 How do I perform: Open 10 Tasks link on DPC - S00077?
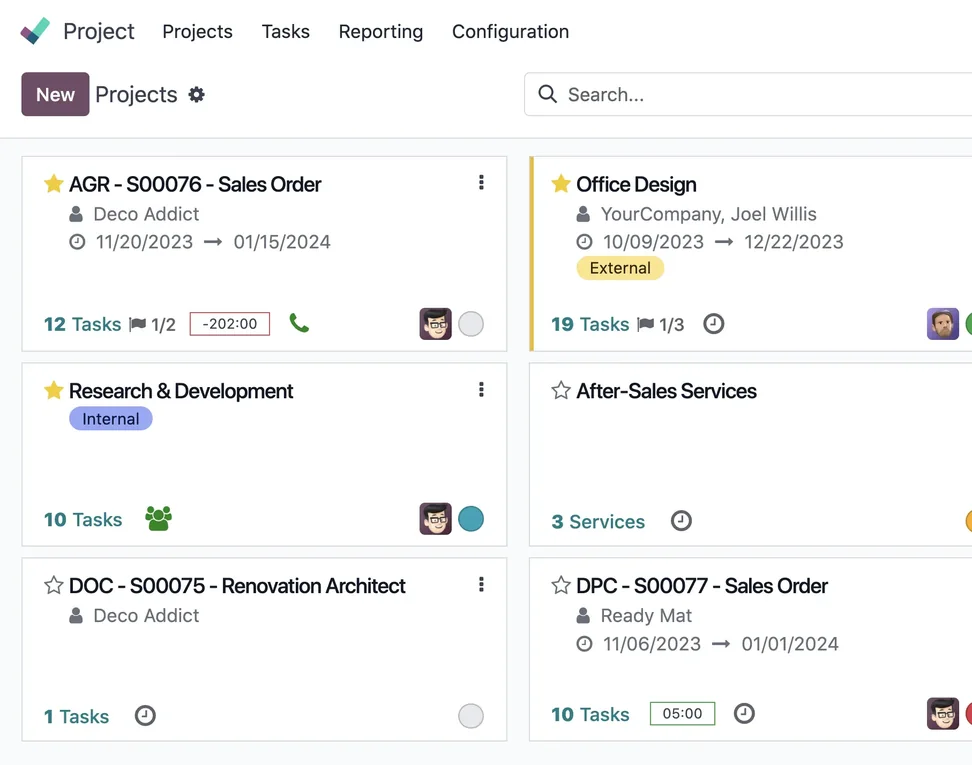pyautogui.click(x=590, y=715)
